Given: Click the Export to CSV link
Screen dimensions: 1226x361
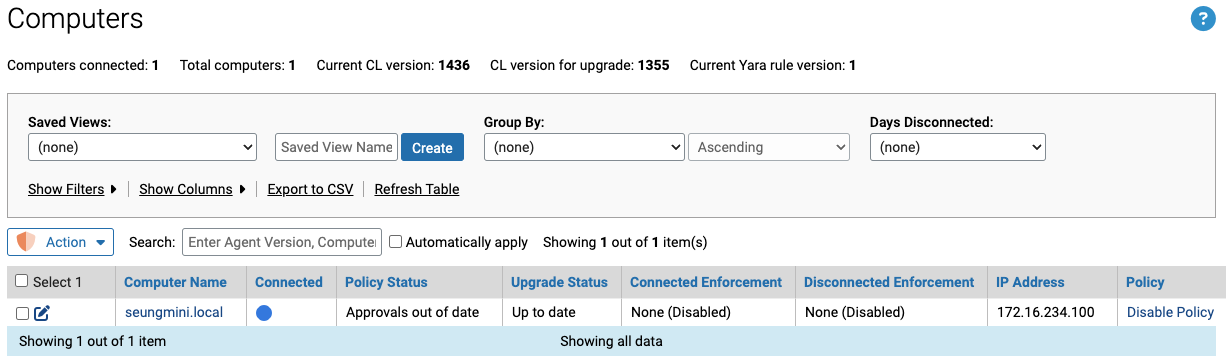Looking at the screenshot, I should (x=310, y=189).
